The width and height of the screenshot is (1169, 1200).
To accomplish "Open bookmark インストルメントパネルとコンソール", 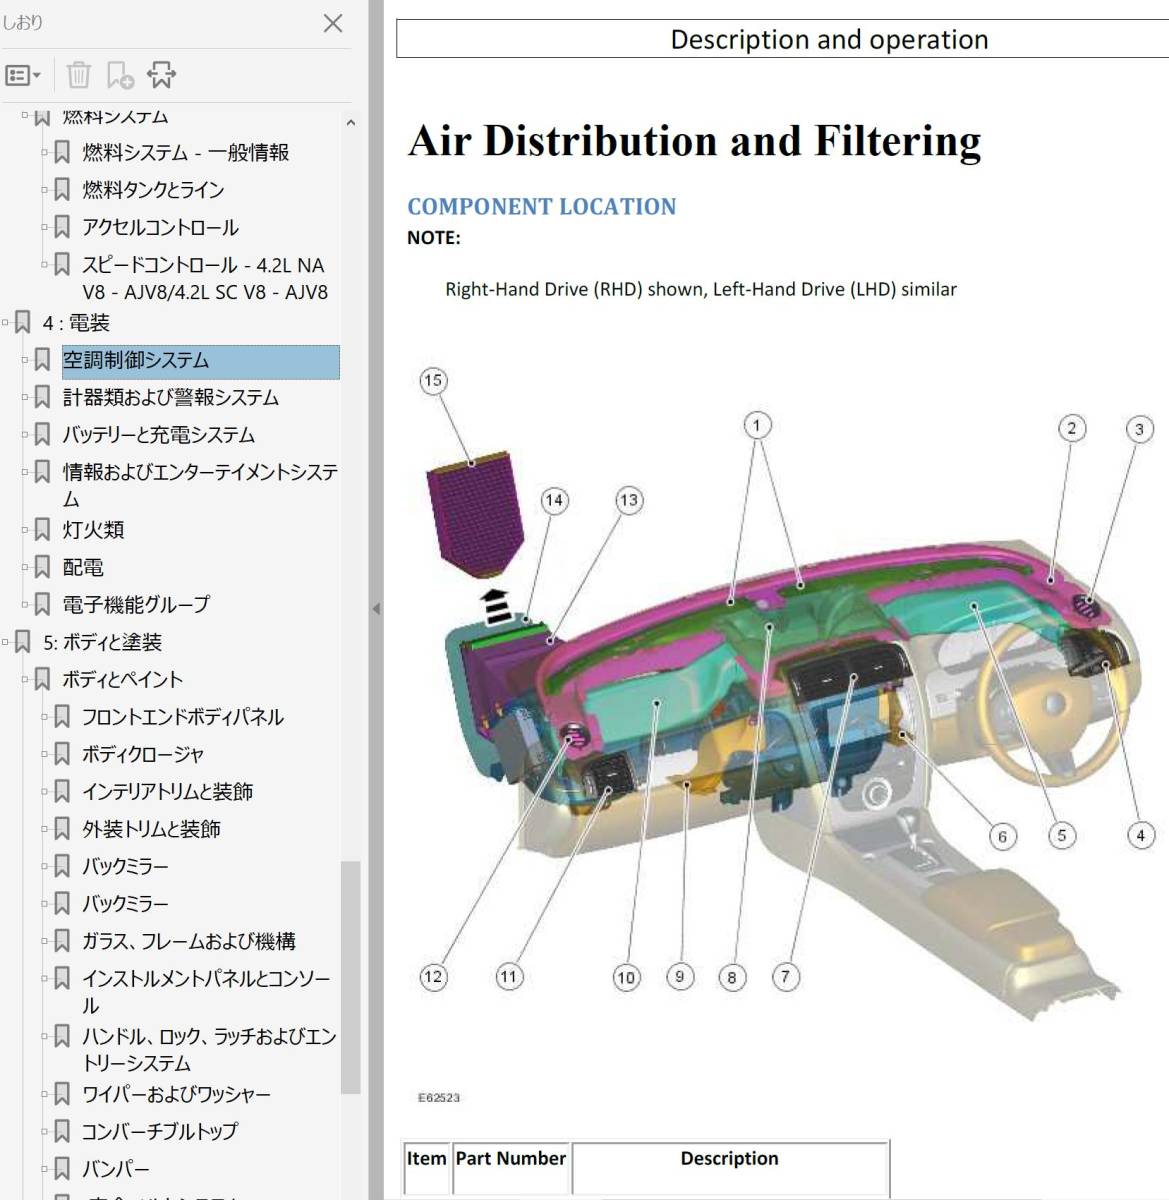I will [x=206, y=991].
